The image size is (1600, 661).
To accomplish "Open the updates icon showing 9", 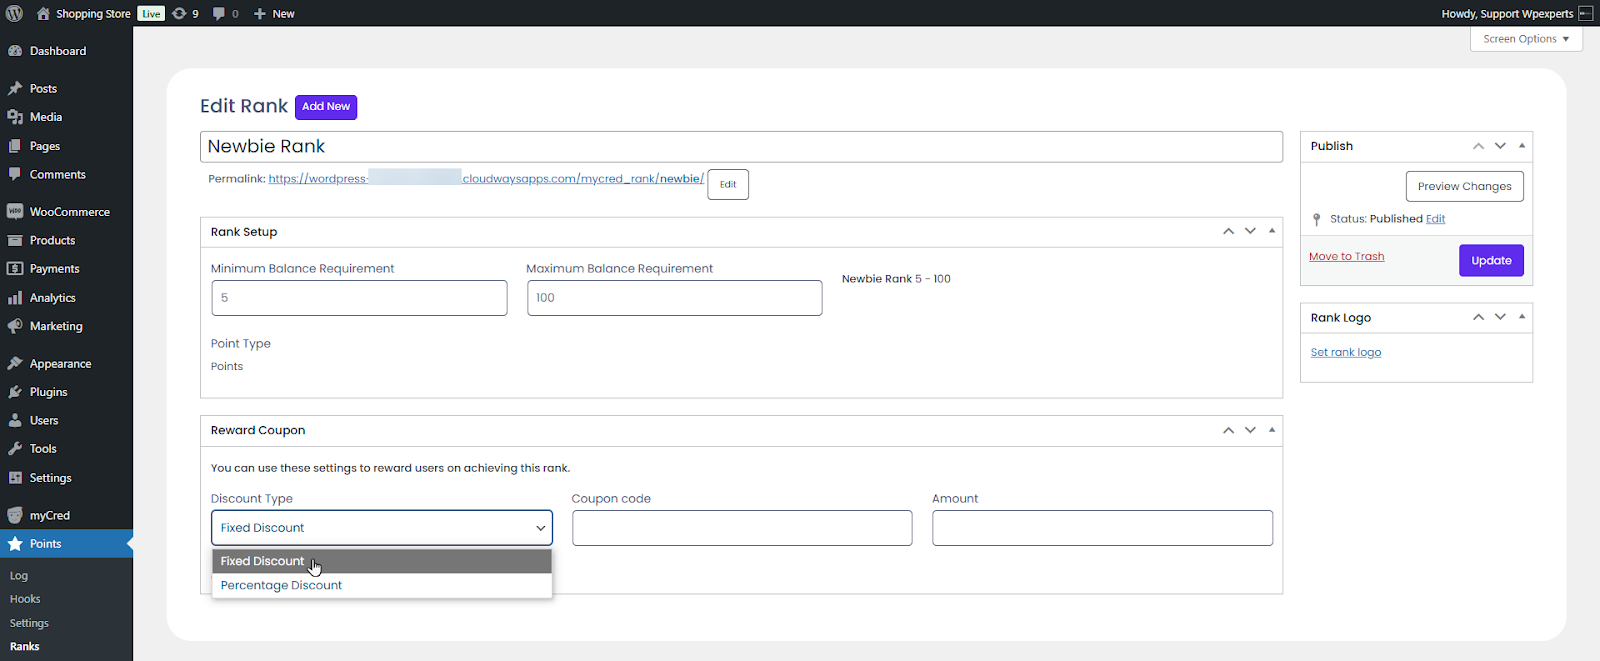I will 180,13.
